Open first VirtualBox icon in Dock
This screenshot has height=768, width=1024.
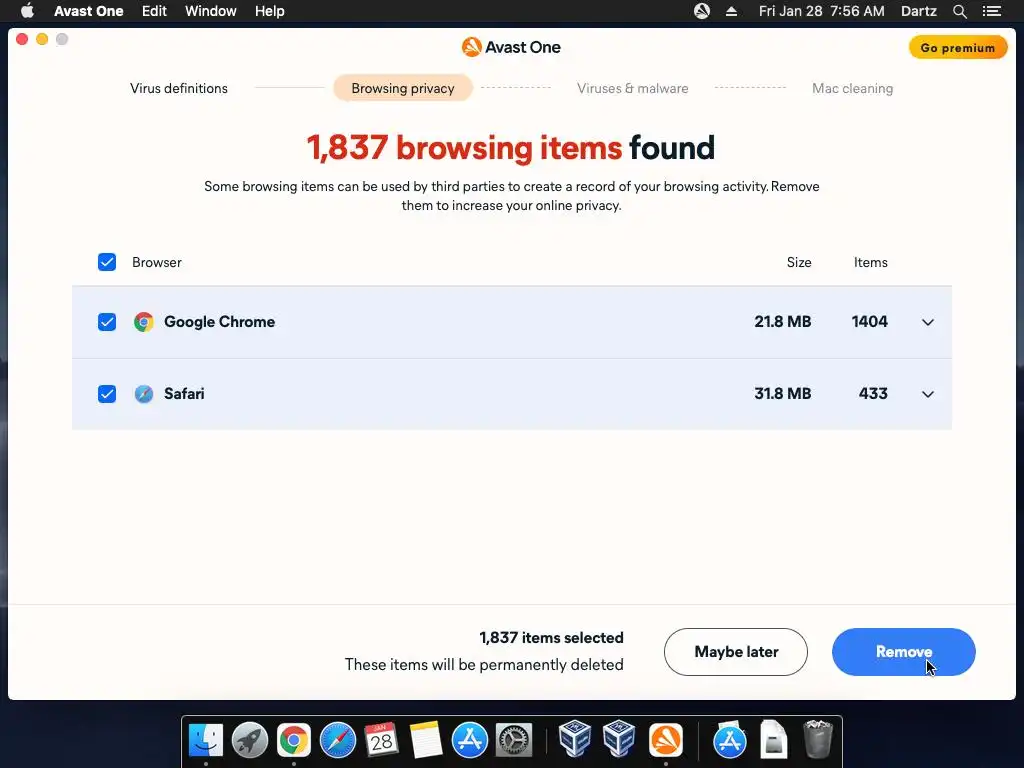coord(575,739)
